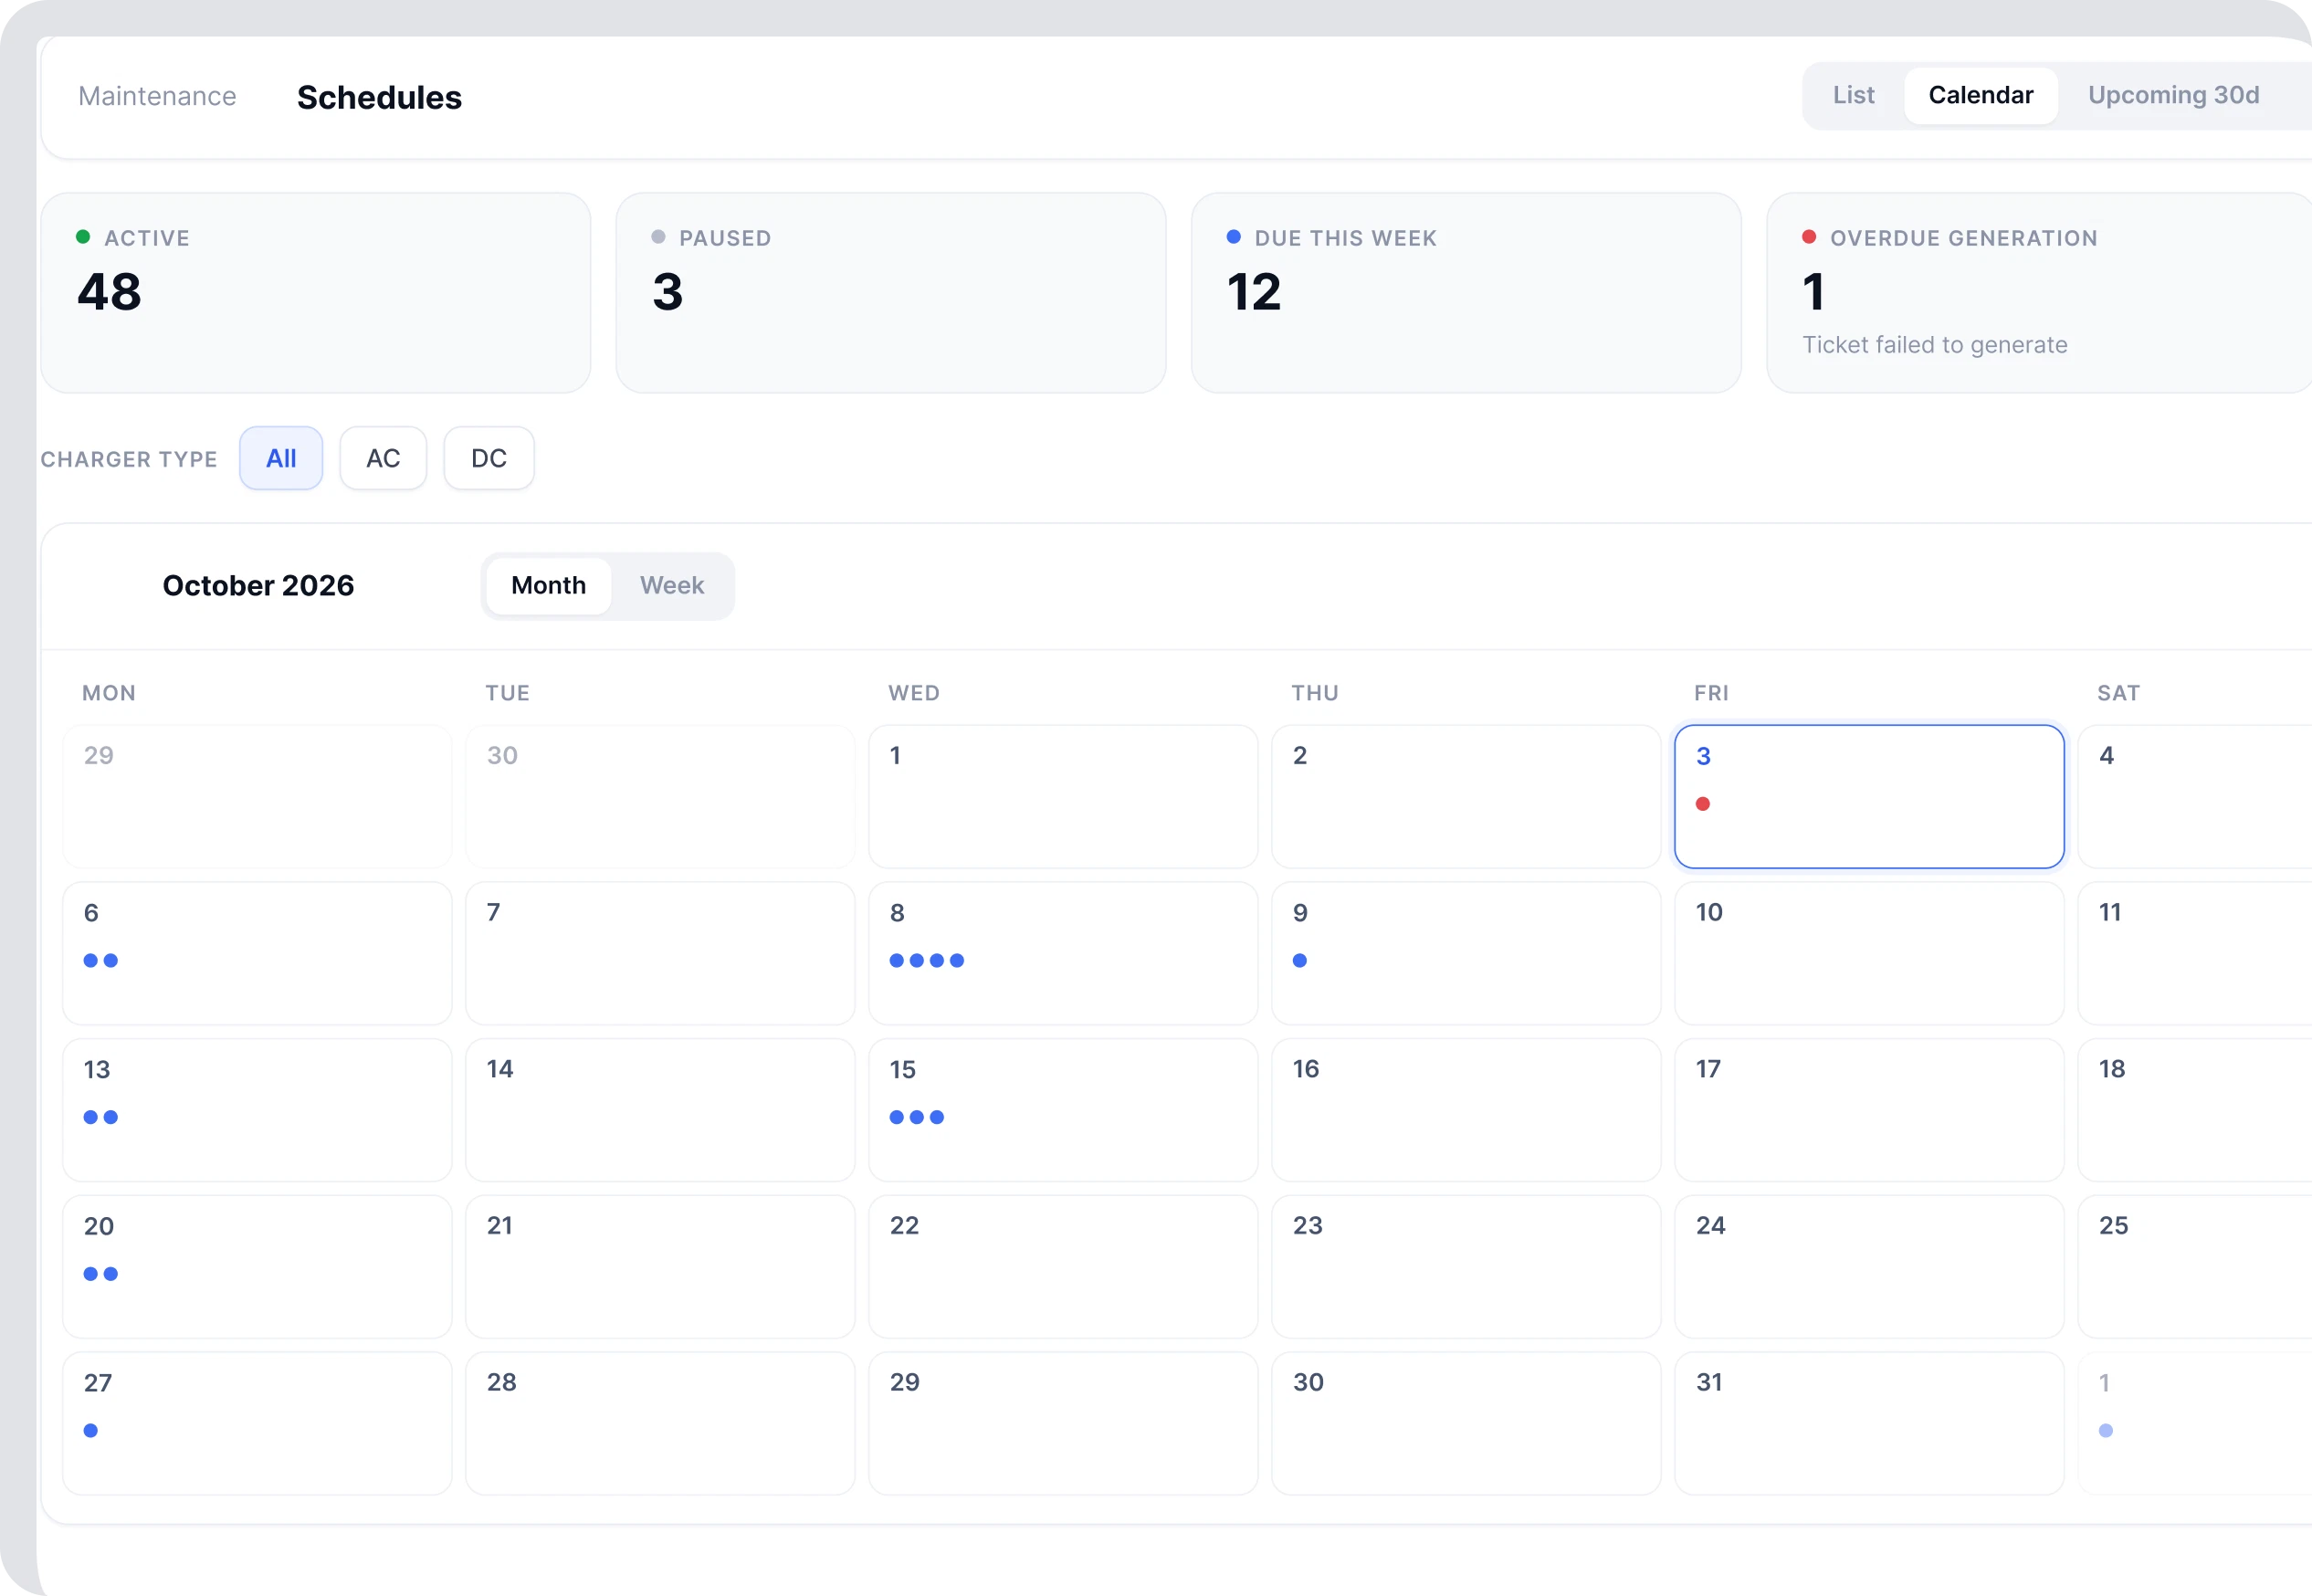Open the Upcoming 30d tab
2312x1596 pixels.
(x=2173, y=95)
